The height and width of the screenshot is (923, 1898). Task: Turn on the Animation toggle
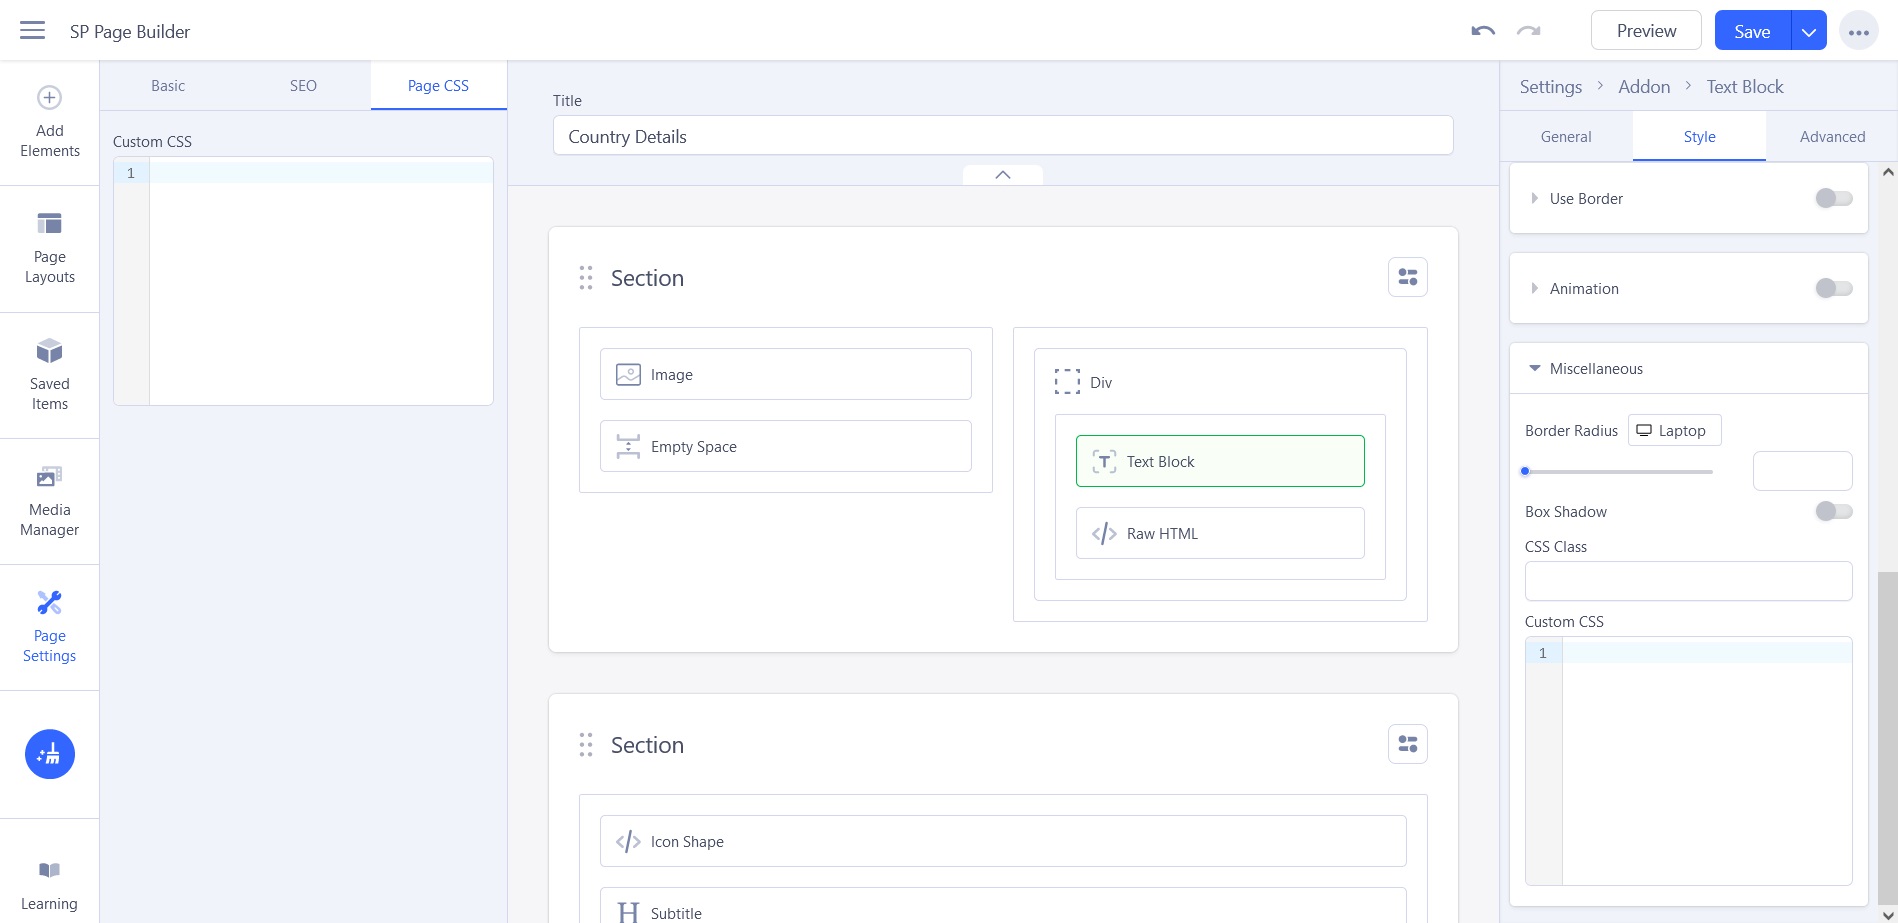(x=1833, y=288)
